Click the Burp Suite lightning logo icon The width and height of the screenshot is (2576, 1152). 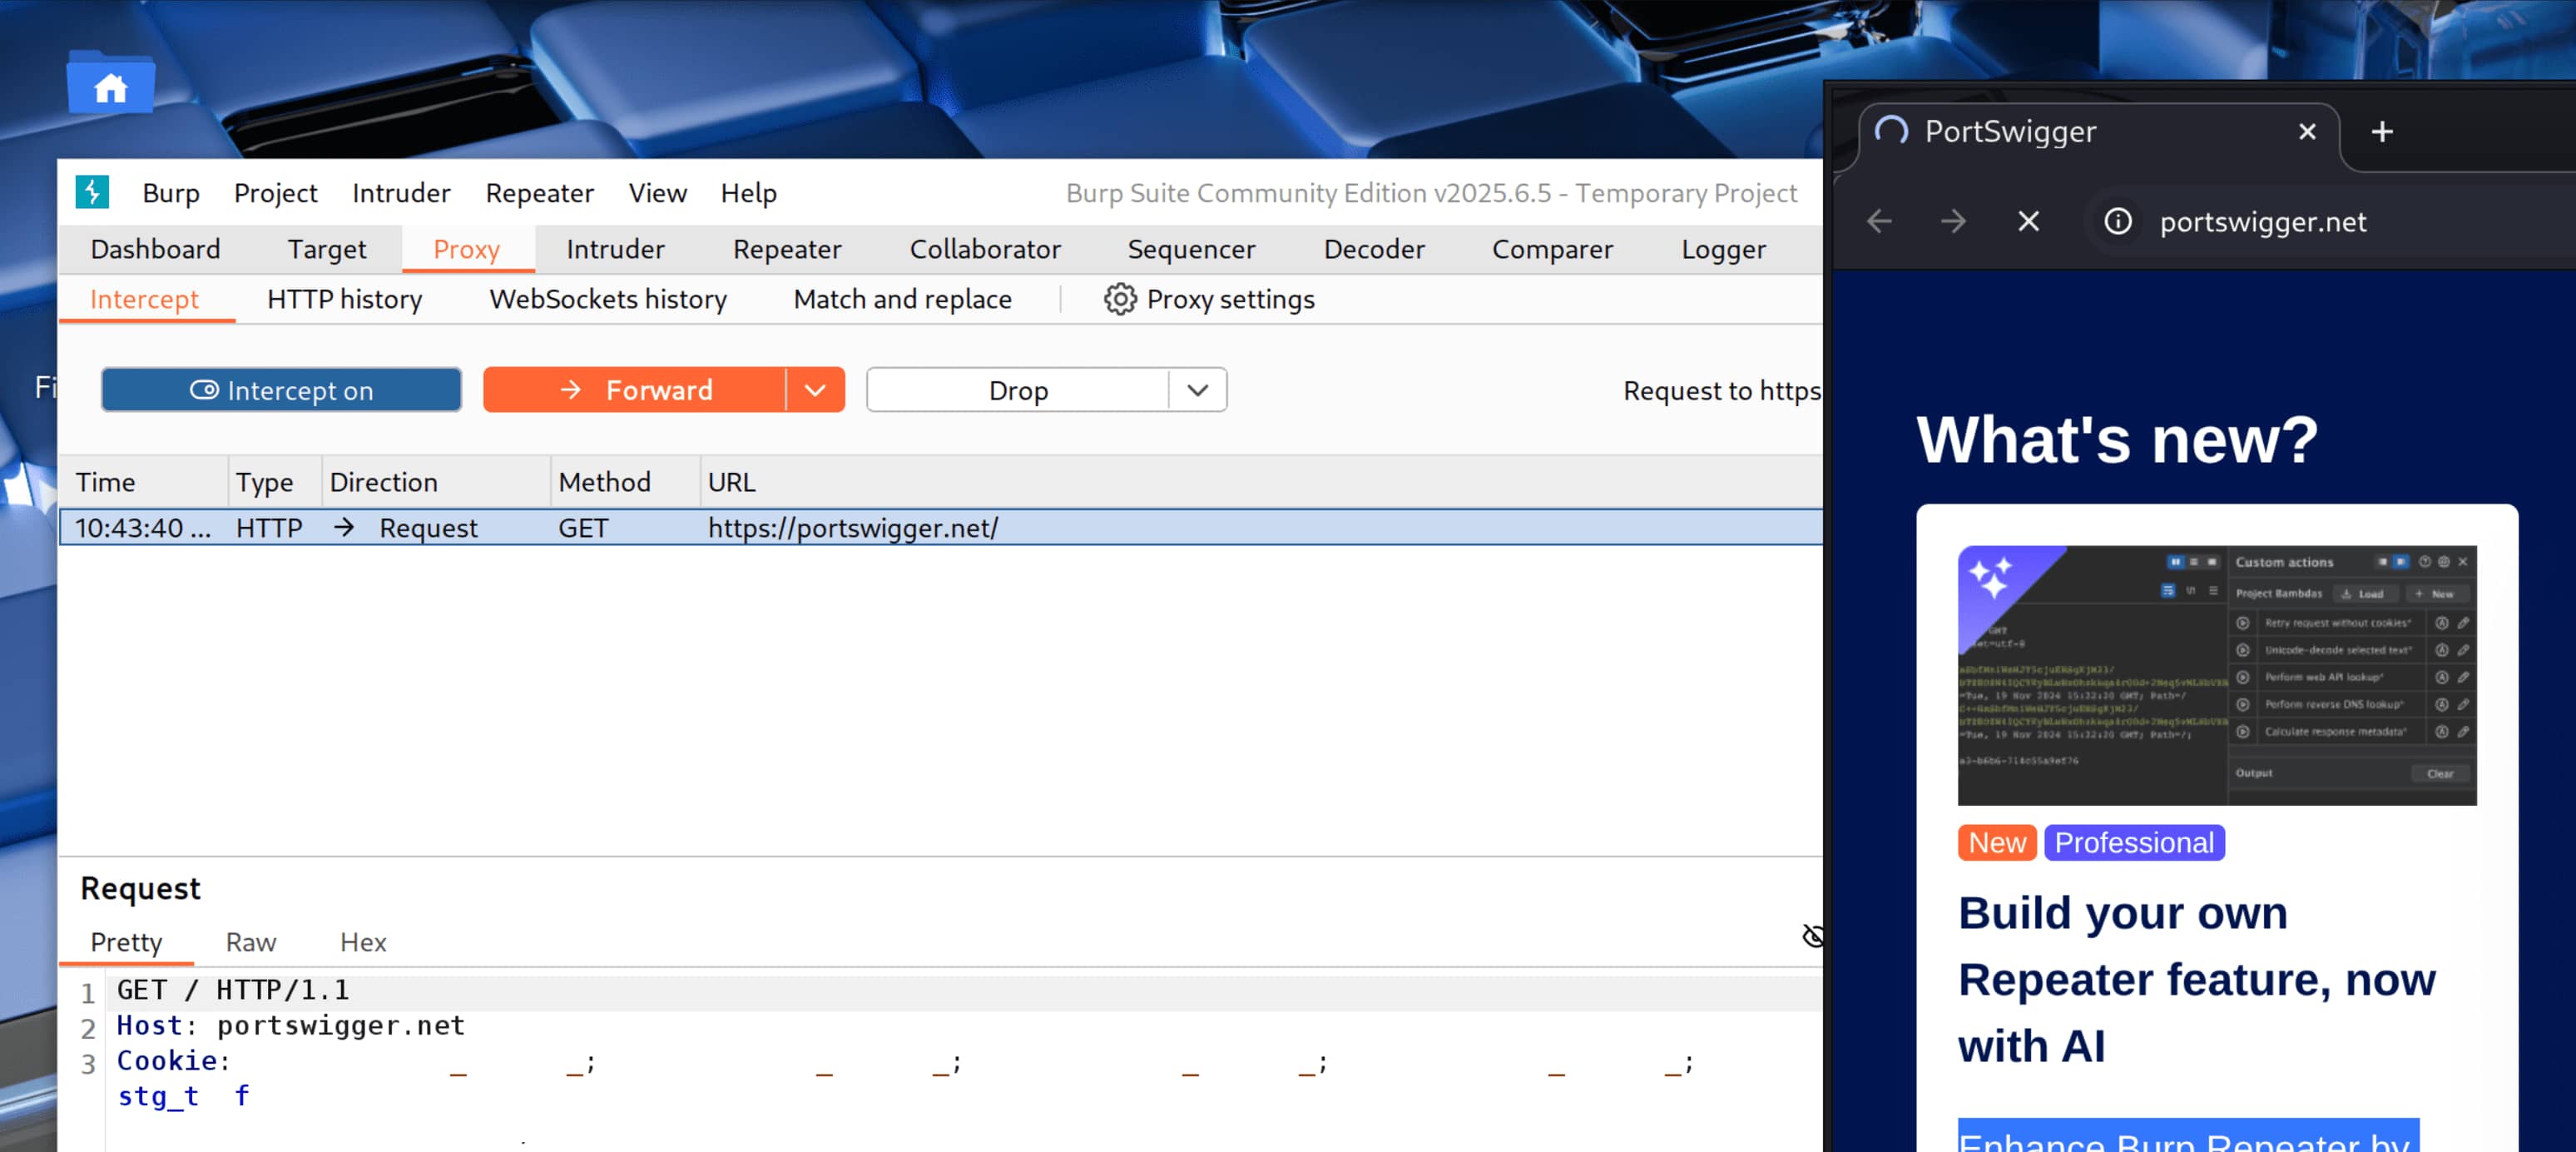(92, 192)
